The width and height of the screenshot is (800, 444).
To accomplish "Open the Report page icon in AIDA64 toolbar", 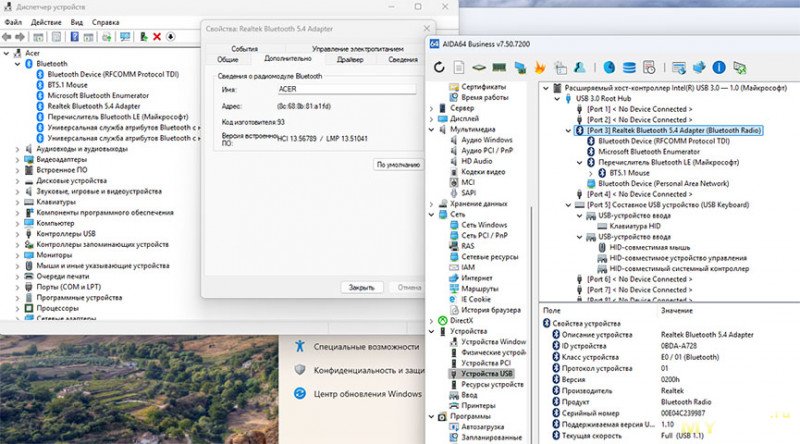I will pos(459,67).
